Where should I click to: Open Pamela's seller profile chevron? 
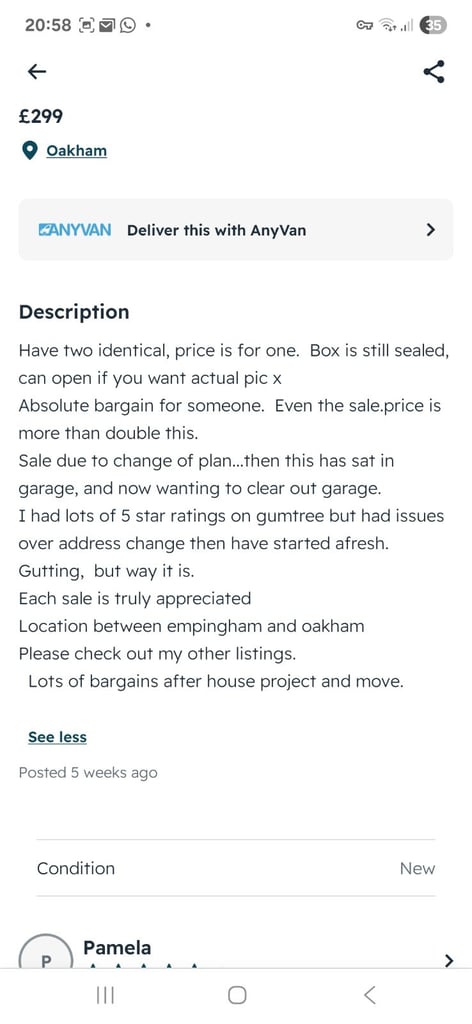[448, 960]
